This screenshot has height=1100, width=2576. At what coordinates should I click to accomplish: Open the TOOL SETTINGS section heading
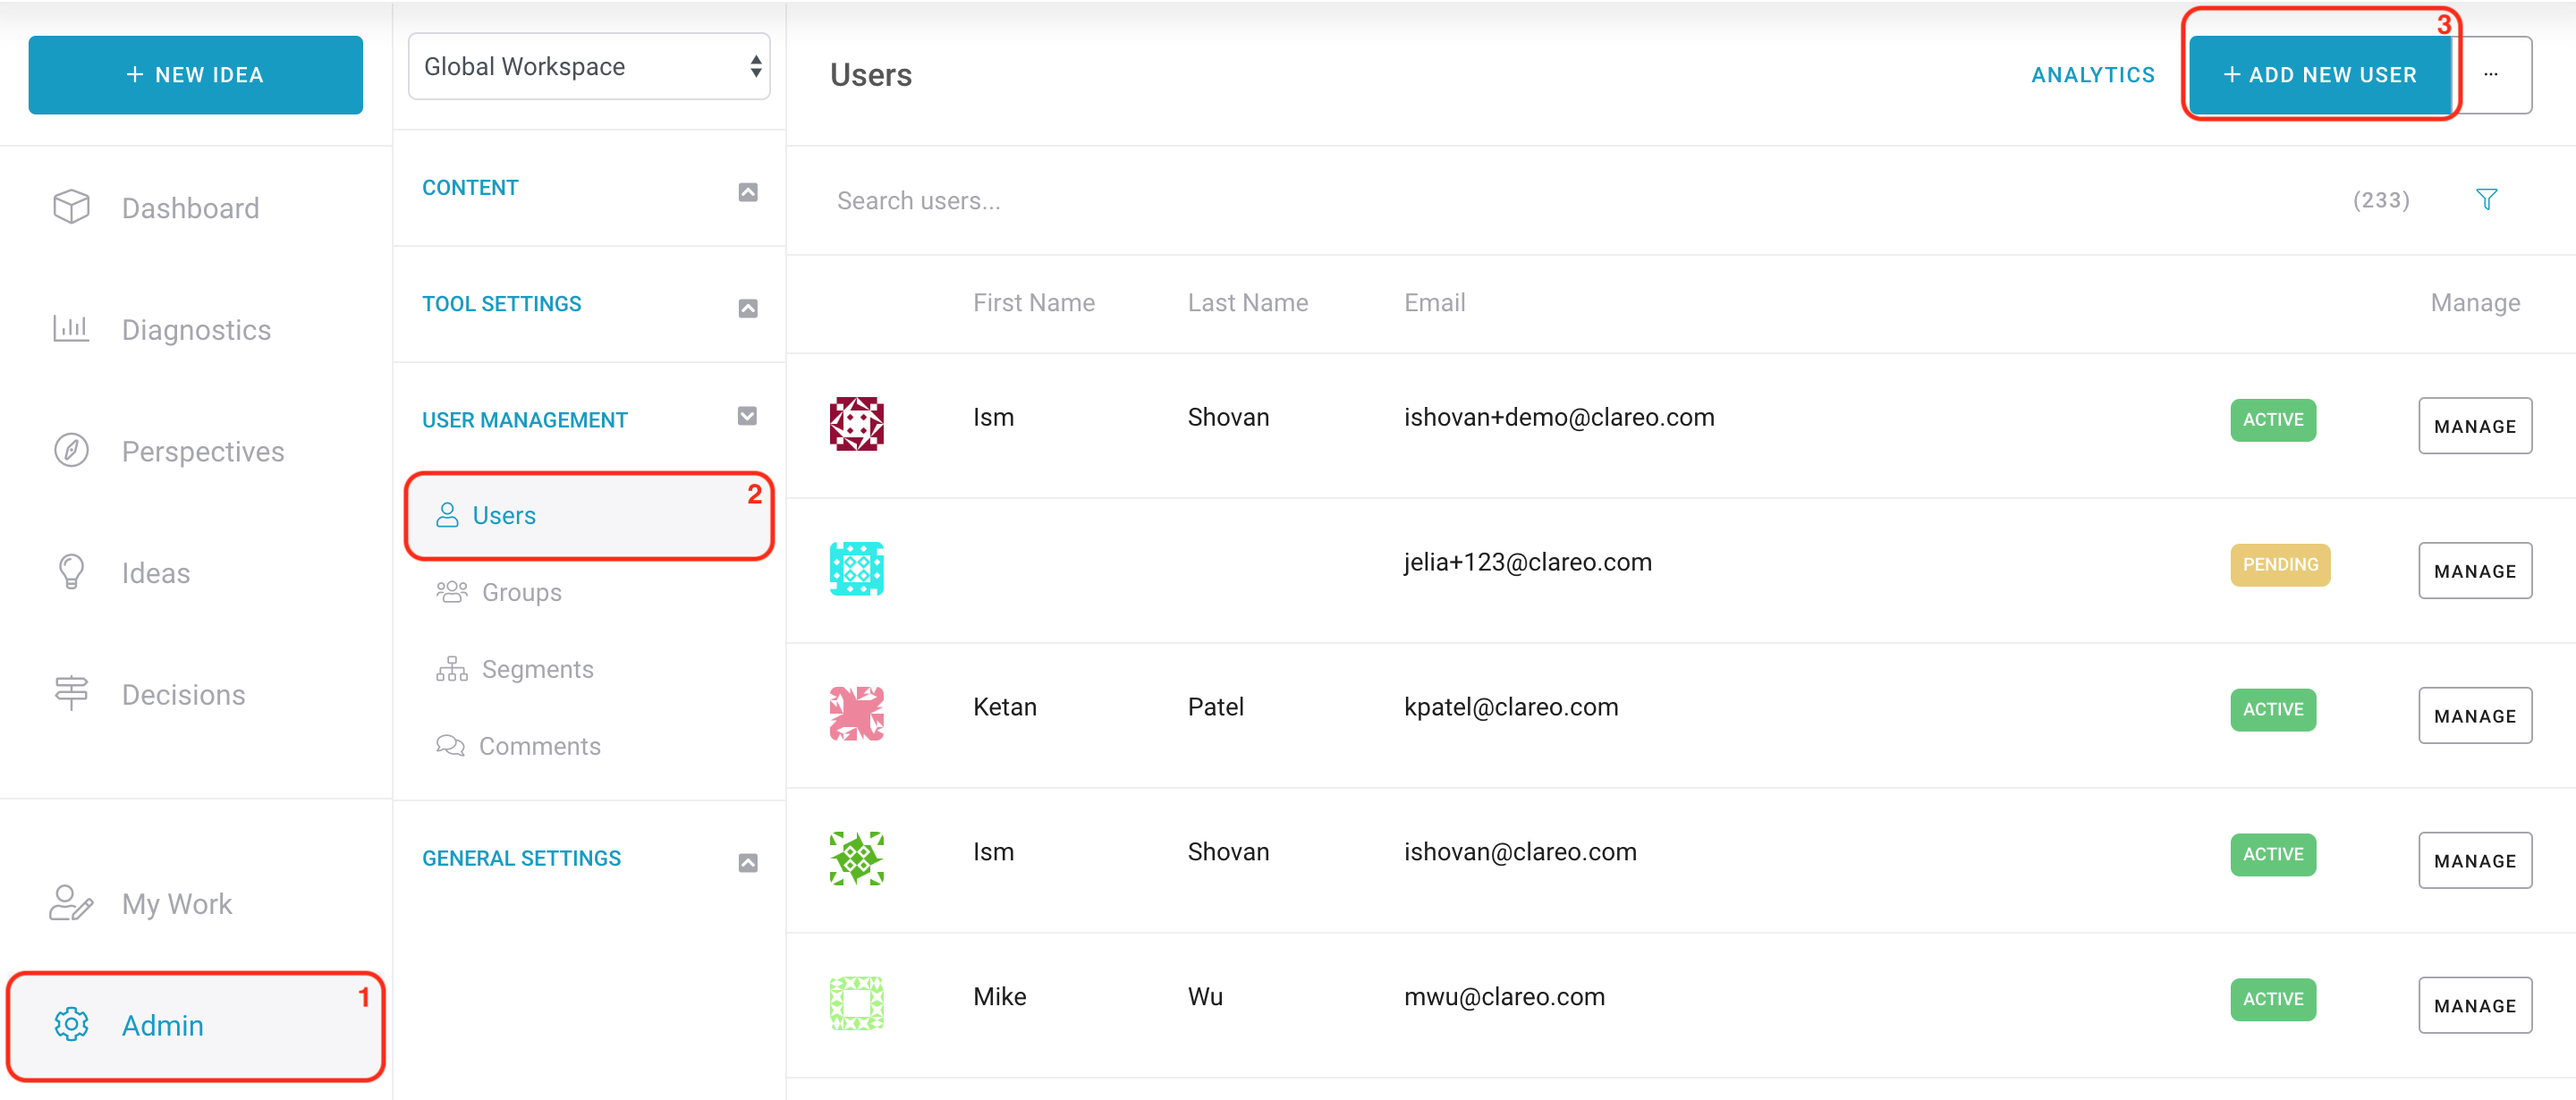pos(501,304)
